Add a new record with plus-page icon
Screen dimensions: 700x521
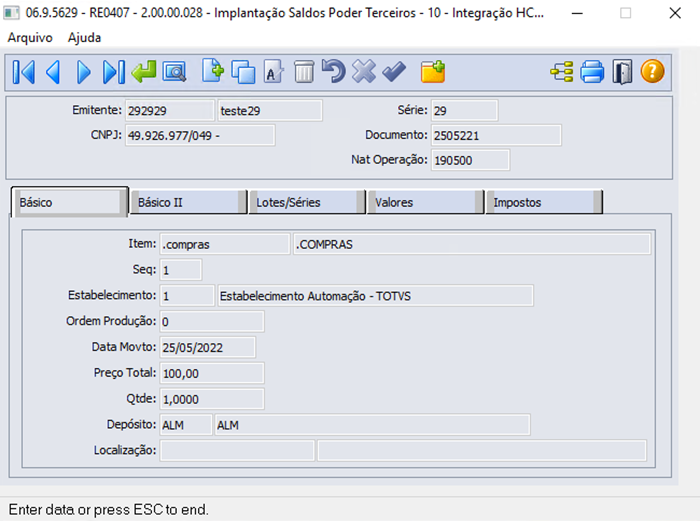(212, 71)
